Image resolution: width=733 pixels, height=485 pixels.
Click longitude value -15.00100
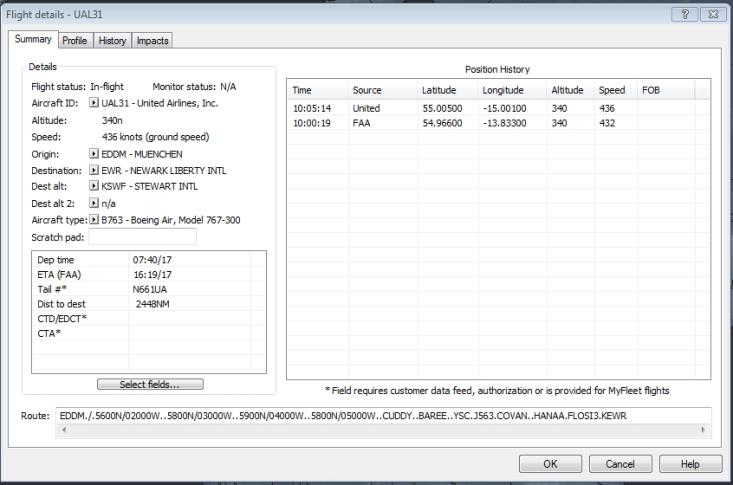point(504,108)
